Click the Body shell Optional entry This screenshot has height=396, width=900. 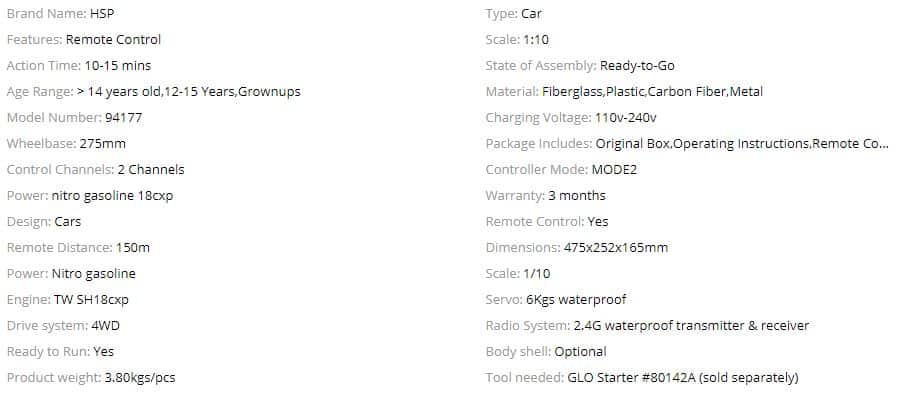pos(546,352)
